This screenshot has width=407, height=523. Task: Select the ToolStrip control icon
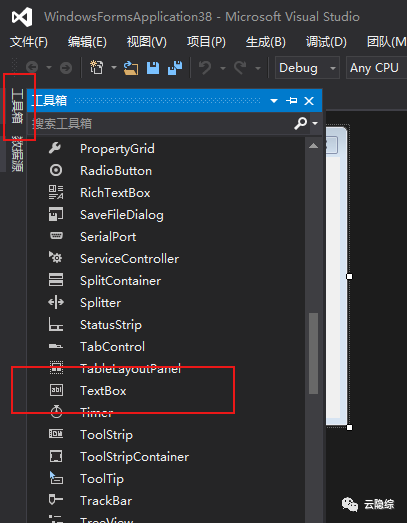(x=56, y=434)
